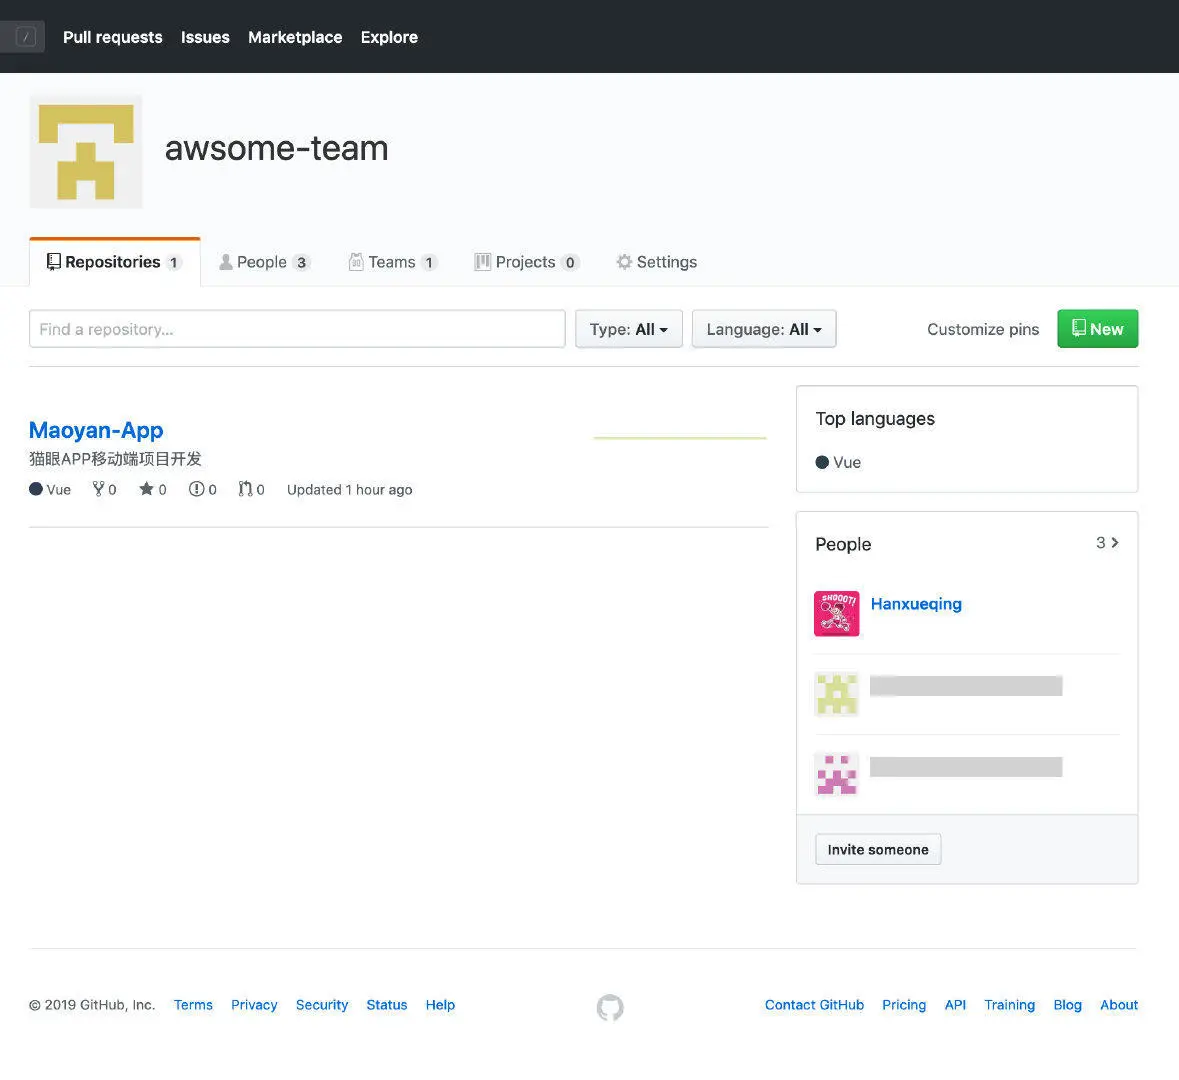Open About footer link
Screen dimensions: 1179x1080
pos(1119,1005)
